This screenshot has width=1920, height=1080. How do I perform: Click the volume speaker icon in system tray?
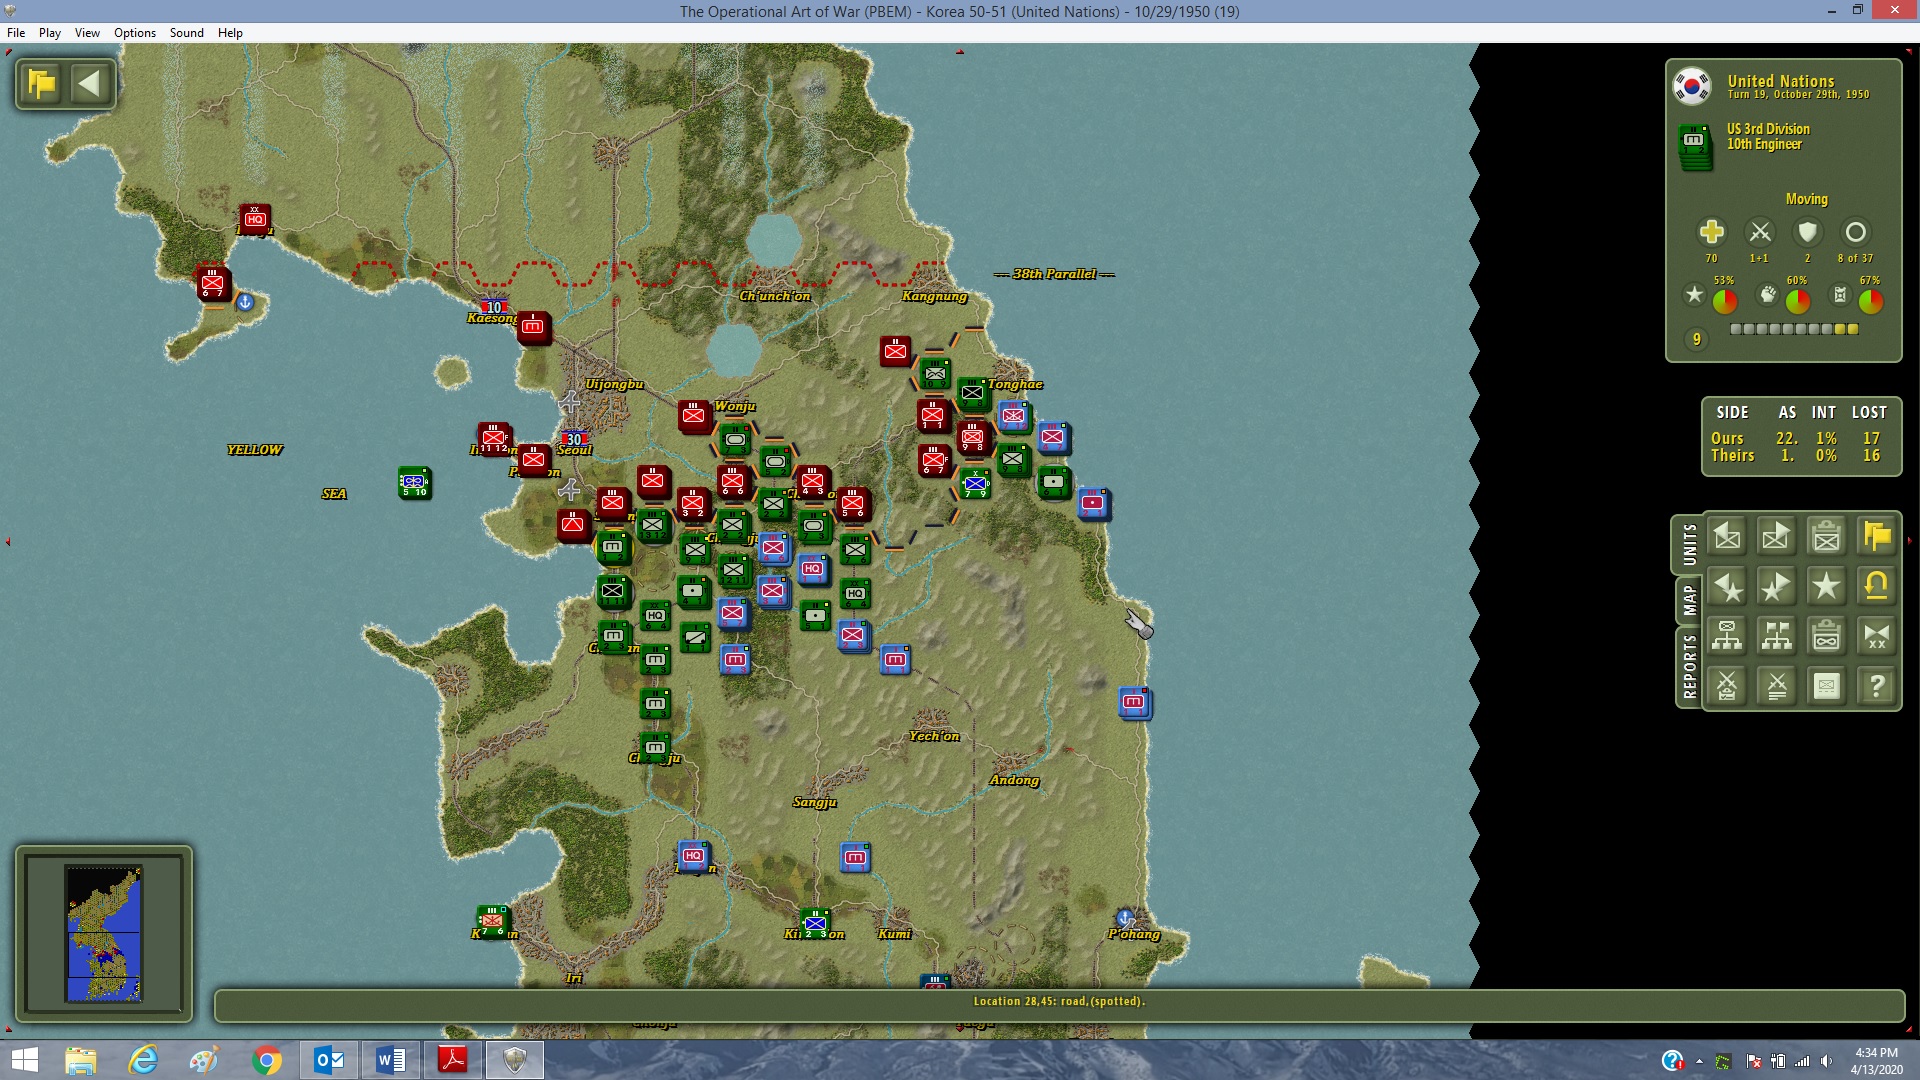1827,1061
